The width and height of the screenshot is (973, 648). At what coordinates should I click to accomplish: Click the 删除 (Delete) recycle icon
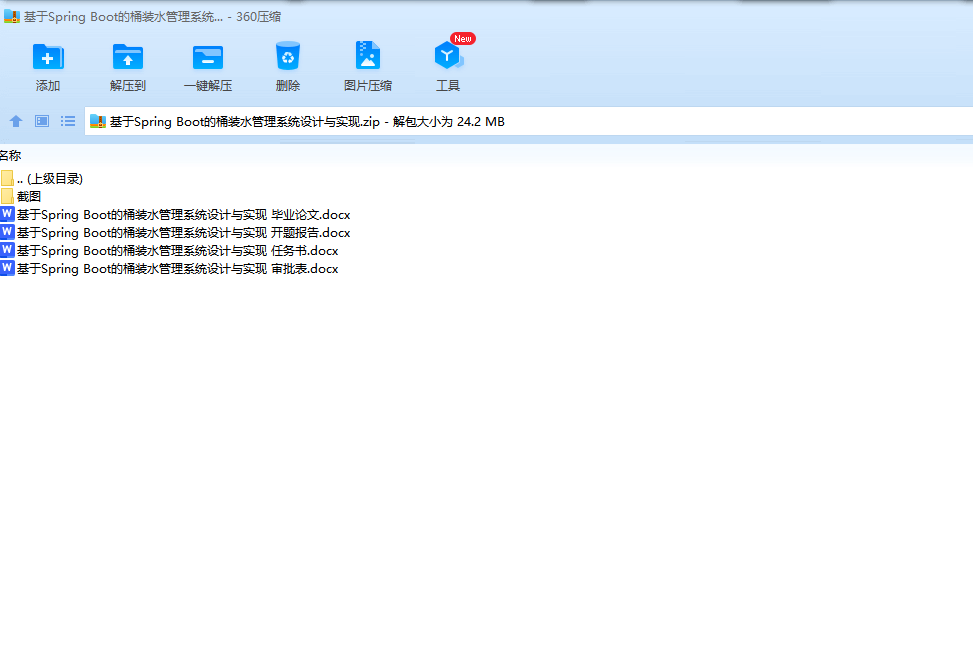288,56
